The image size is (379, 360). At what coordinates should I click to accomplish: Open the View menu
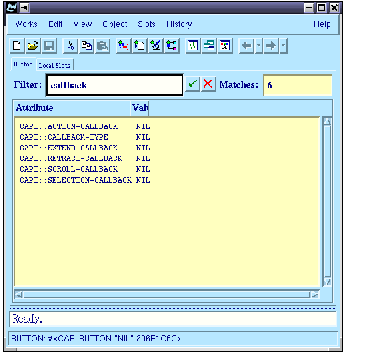pos(83,24)
